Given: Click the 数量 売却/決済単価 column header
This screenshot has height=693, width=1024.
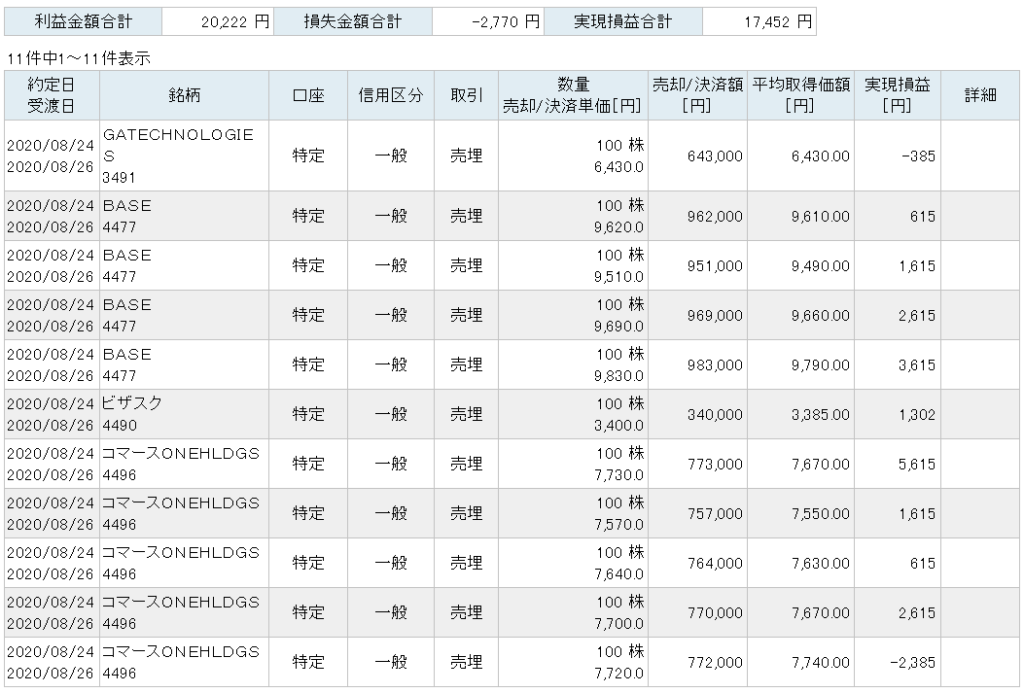Looking at the screenshot, I should pos(573,95).
